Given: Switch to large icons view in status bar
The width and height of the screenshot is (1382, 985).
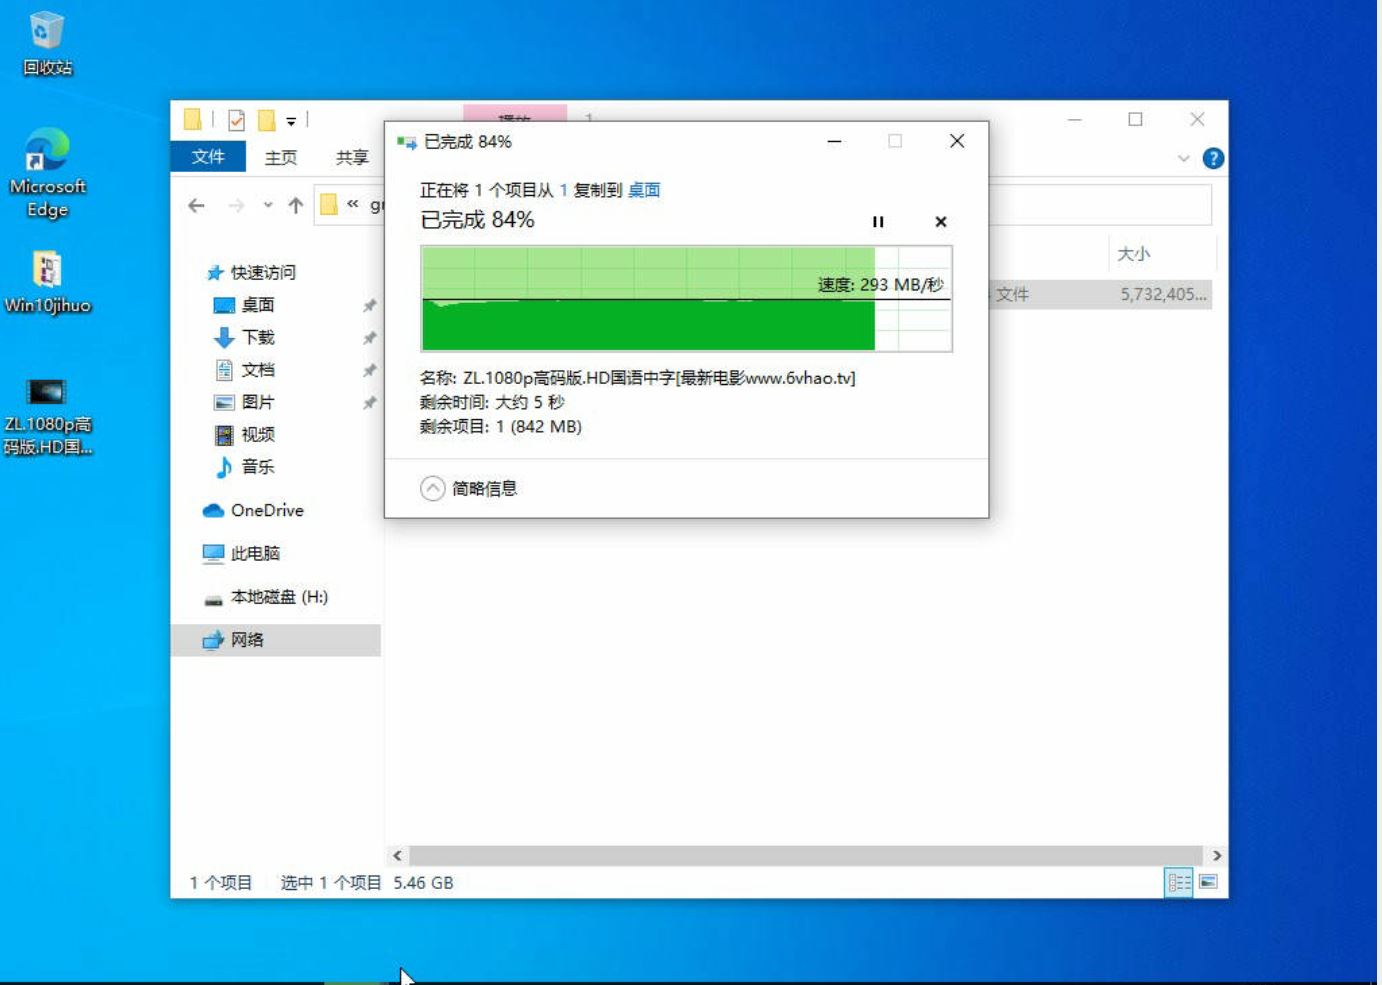Looking at the screenshot, I should (1208, 882).
